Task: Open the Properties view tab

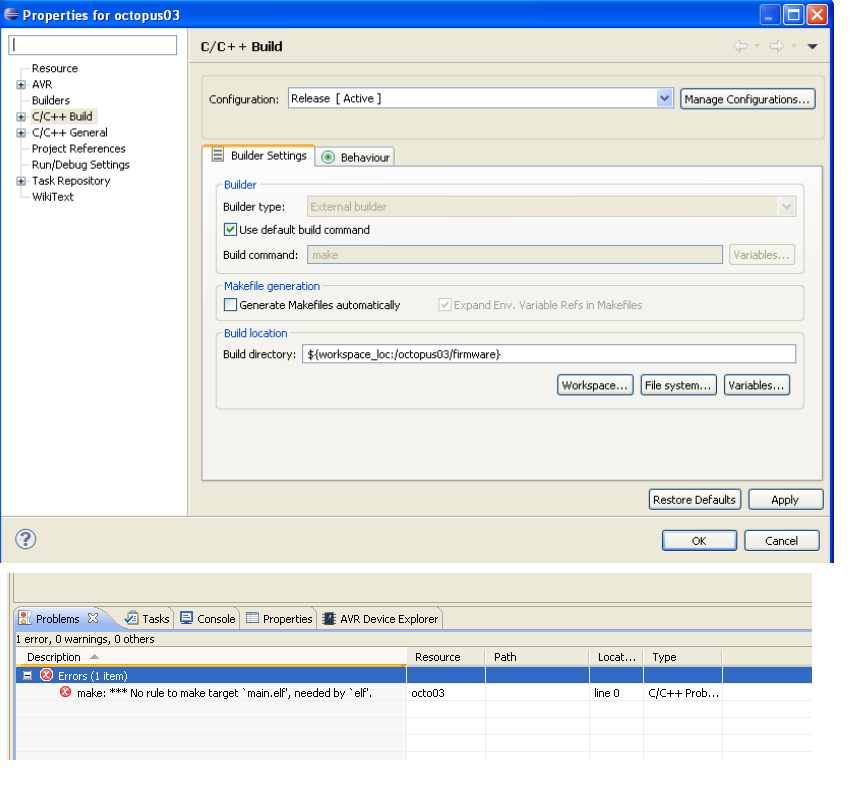Action: (279, 619)
